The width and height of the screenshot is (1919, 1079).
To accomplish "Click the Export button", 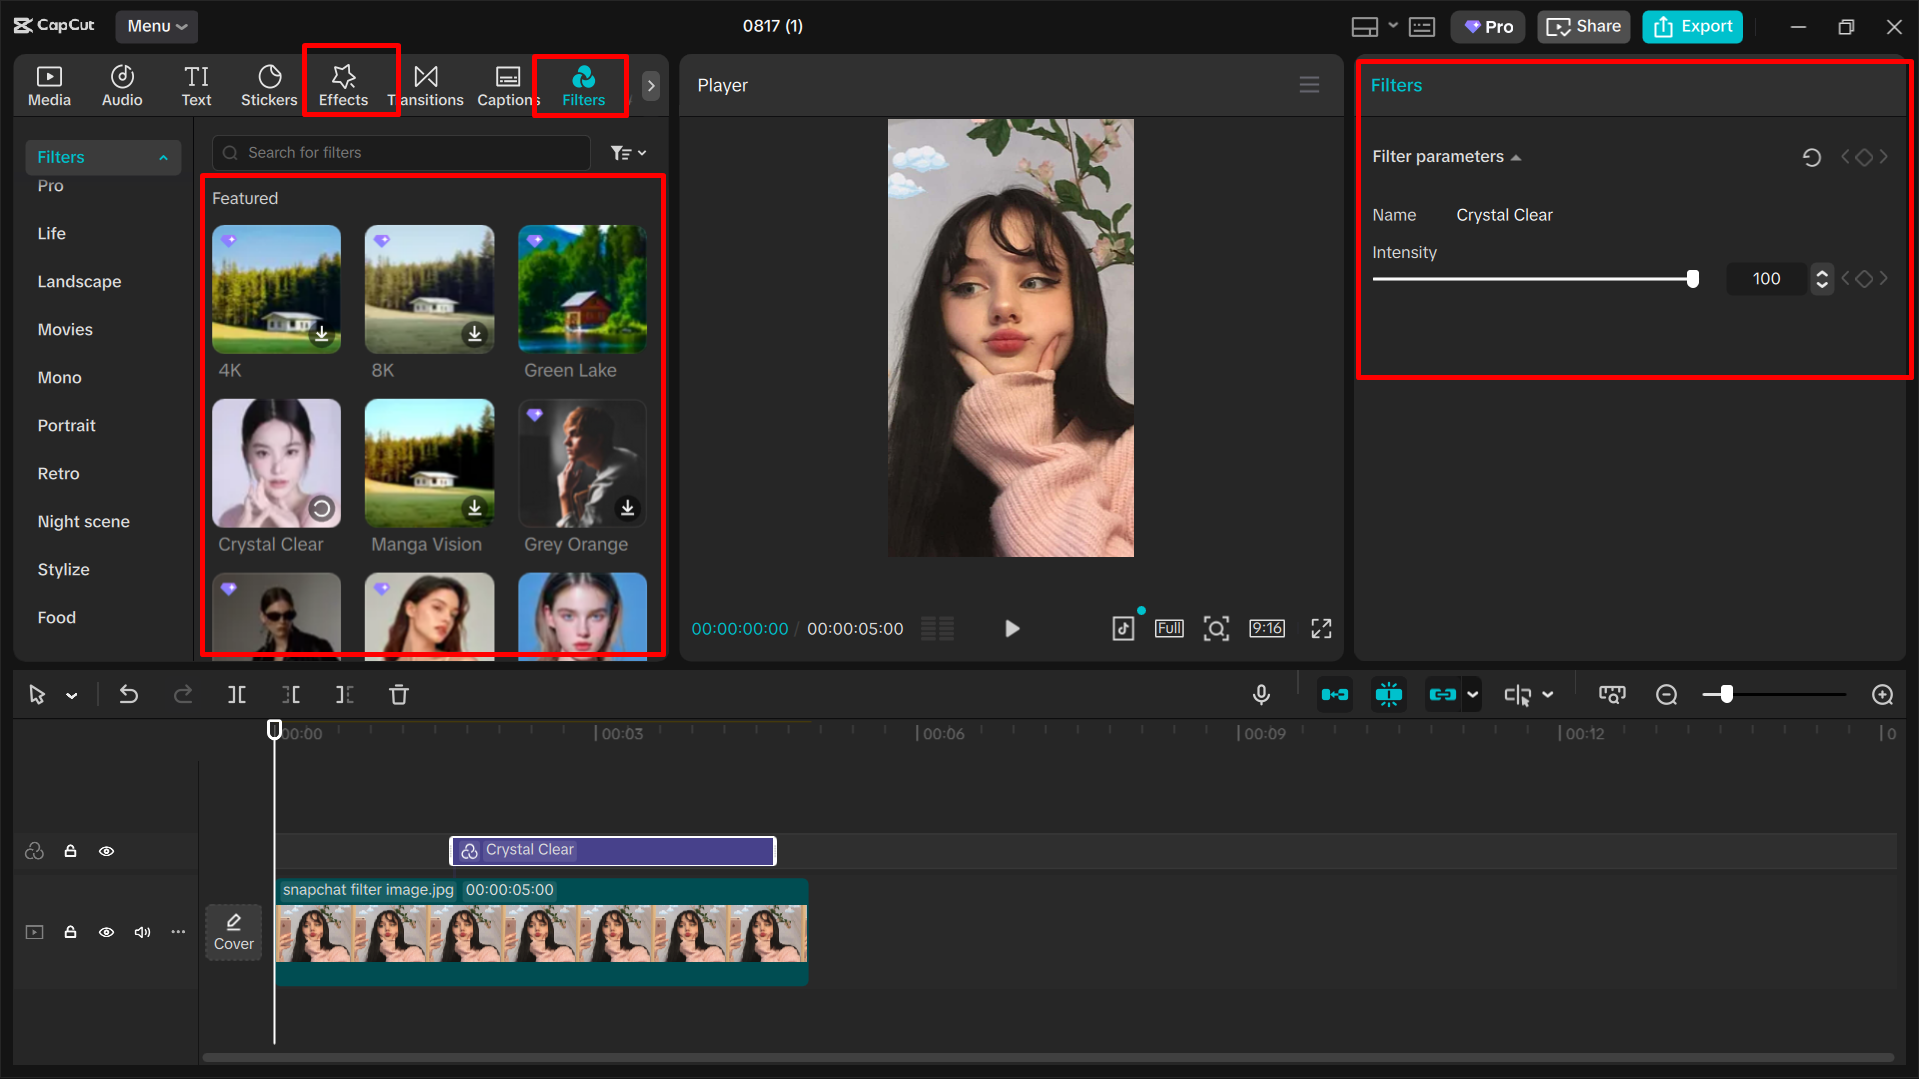I will (1691, 26).
